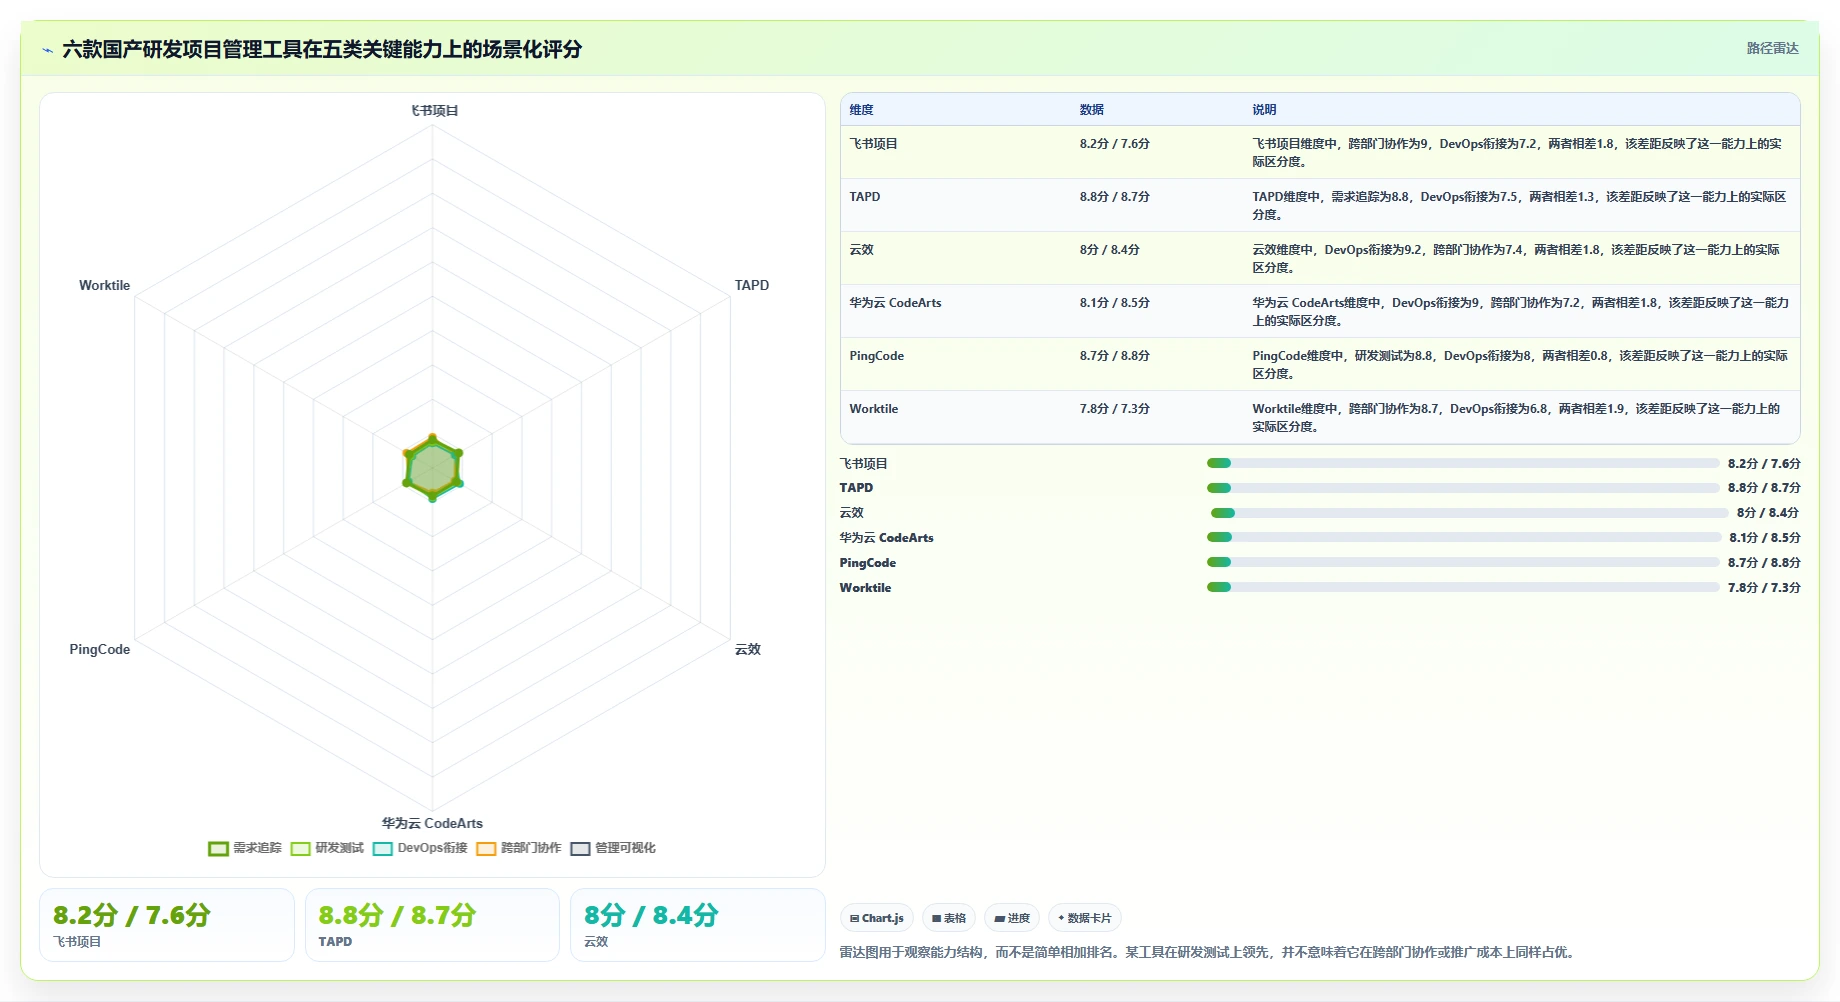Click the 数据 column header
This screenshot has width=1840, height=1002.
pyautogui.click(x=1092, y=110)
